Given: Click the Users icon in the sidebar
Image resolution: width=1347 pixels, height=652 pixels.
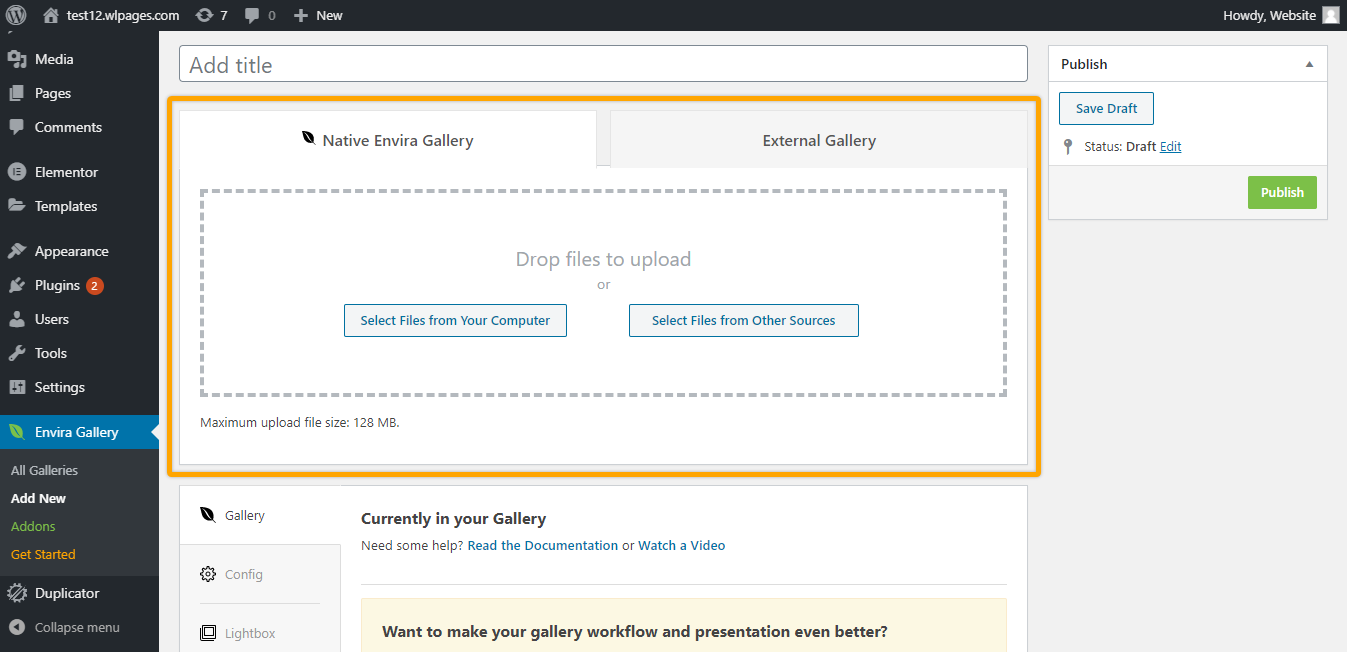Looking at the screenshot, I should (17, 319).
